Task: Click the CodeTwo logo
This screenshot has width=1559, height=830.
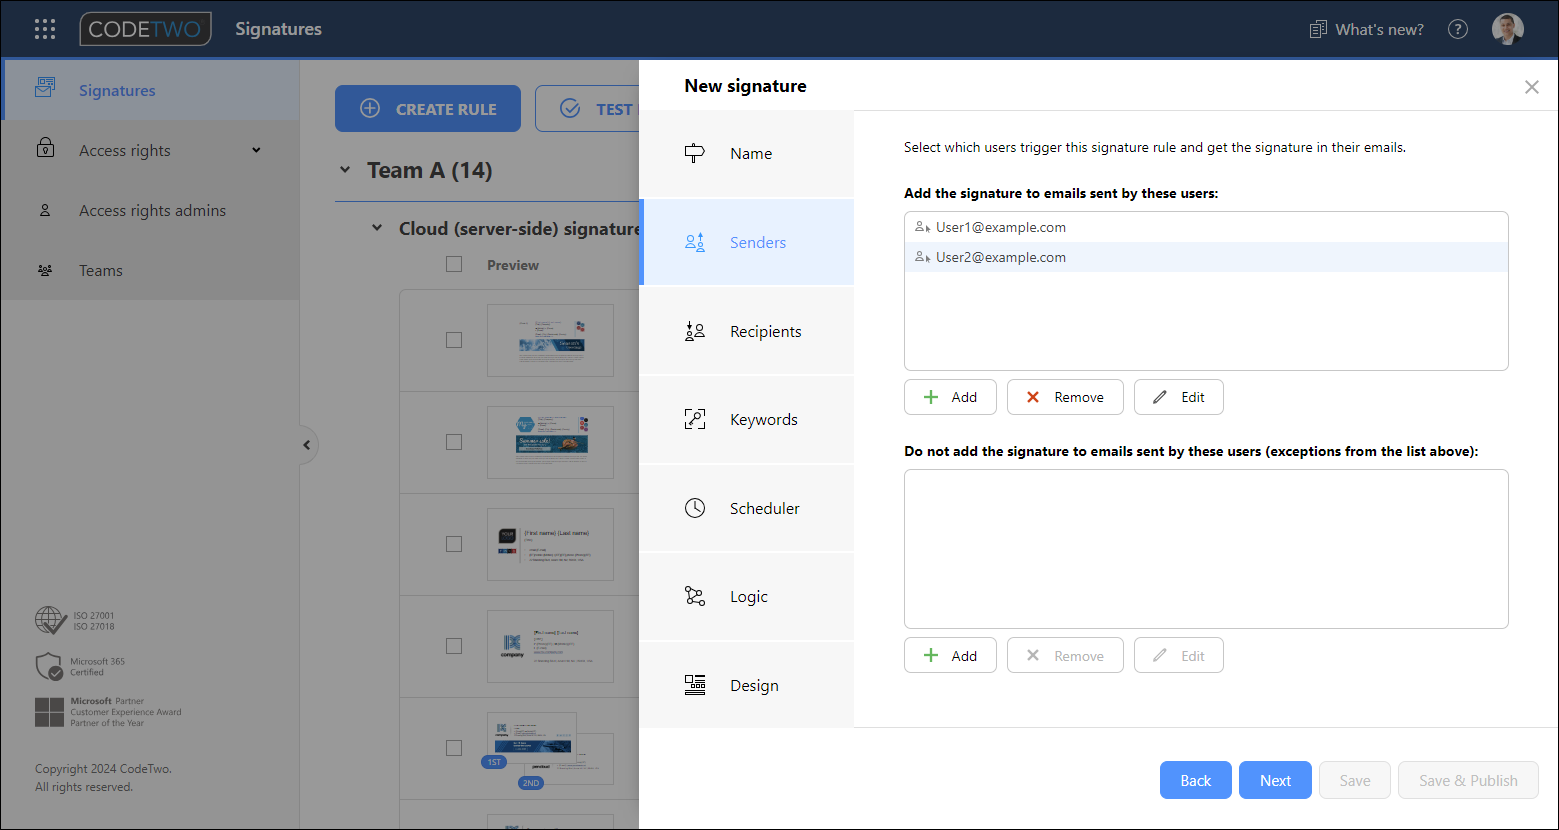Action: pos(146,29)
